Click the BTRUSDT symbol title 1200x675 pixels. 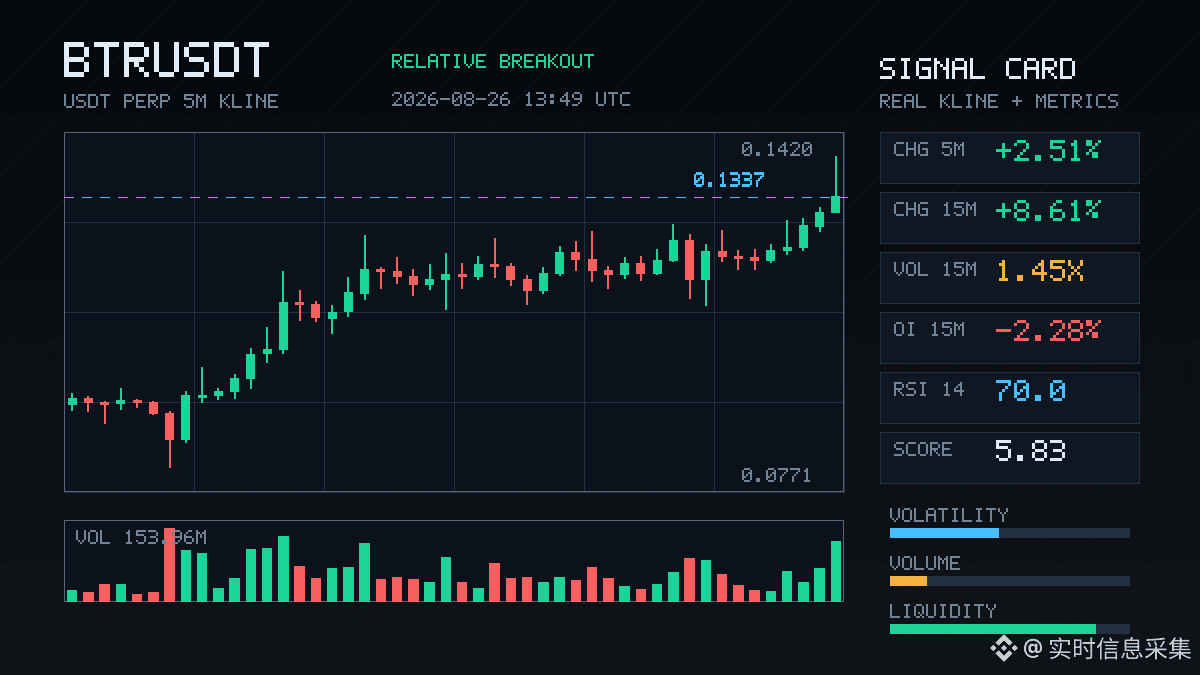[166, 60]
